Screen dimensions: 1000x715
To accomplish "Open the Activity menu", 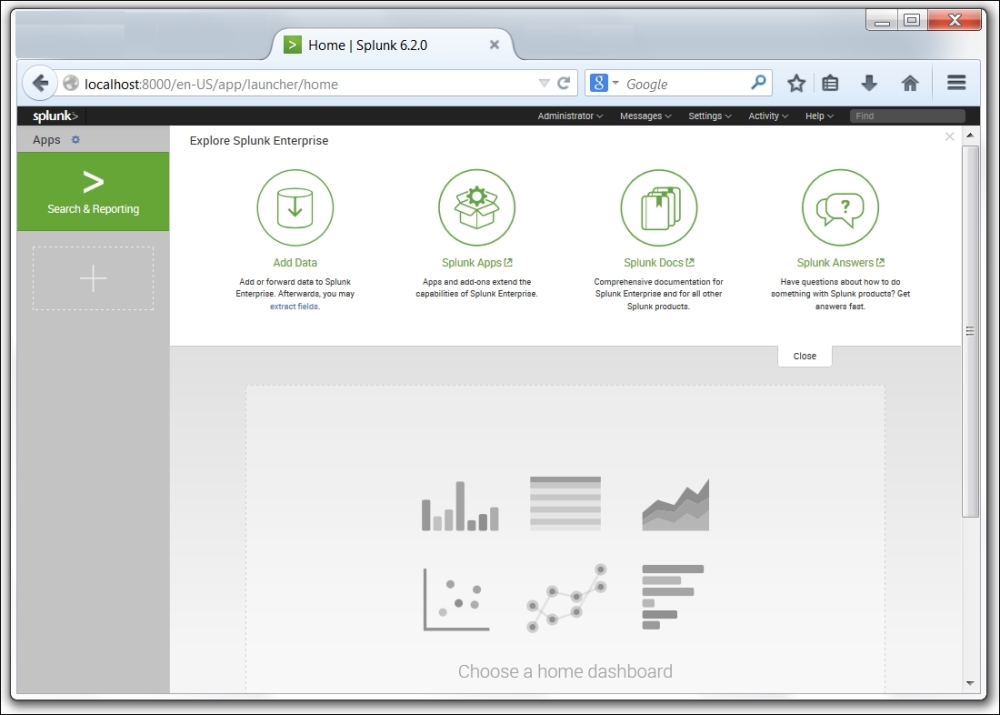I will point(768,116).
